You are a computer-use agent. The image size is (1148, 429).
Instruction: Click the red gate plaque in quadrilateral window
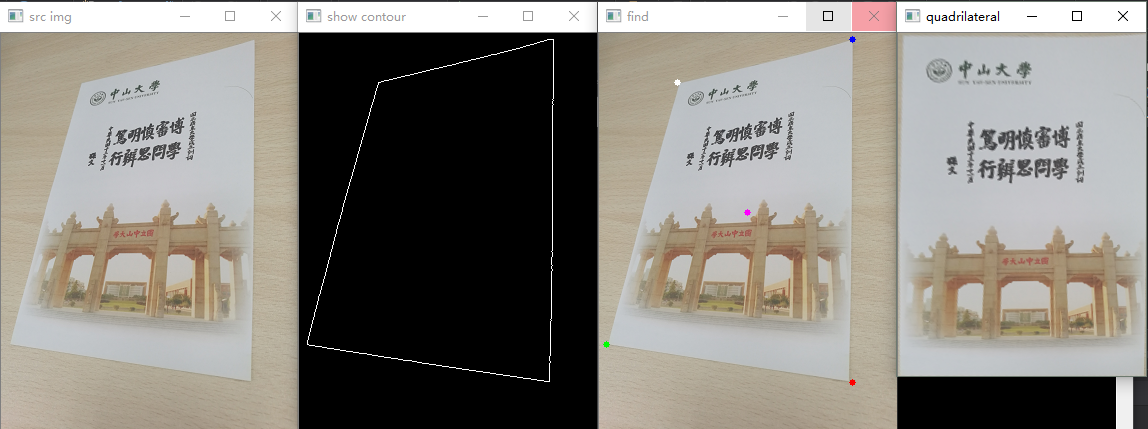click(x=1024, y=261)
